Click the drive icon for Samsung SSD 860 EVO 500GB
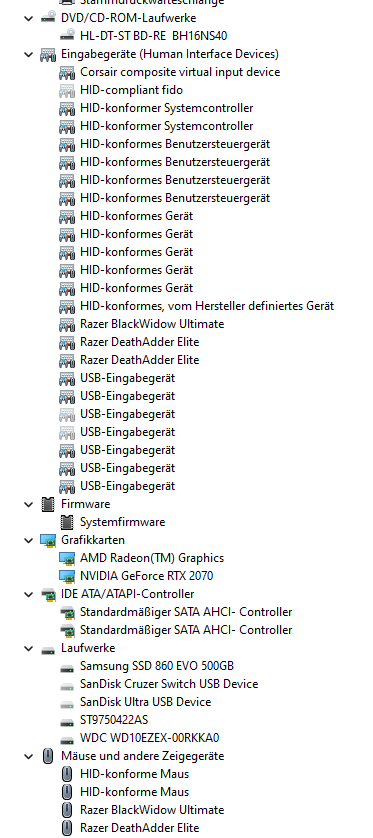373x838 pixels. [x=67, y=668]
